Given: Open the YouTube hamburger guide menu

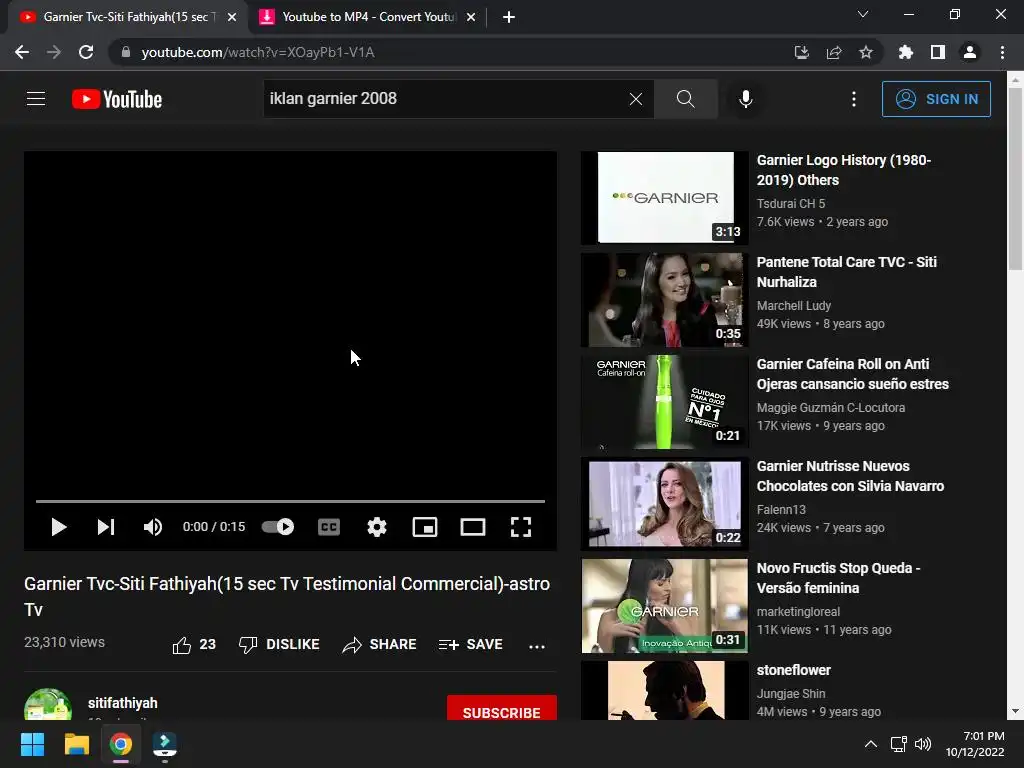Looking at the screenshot, I should (36, 99).
